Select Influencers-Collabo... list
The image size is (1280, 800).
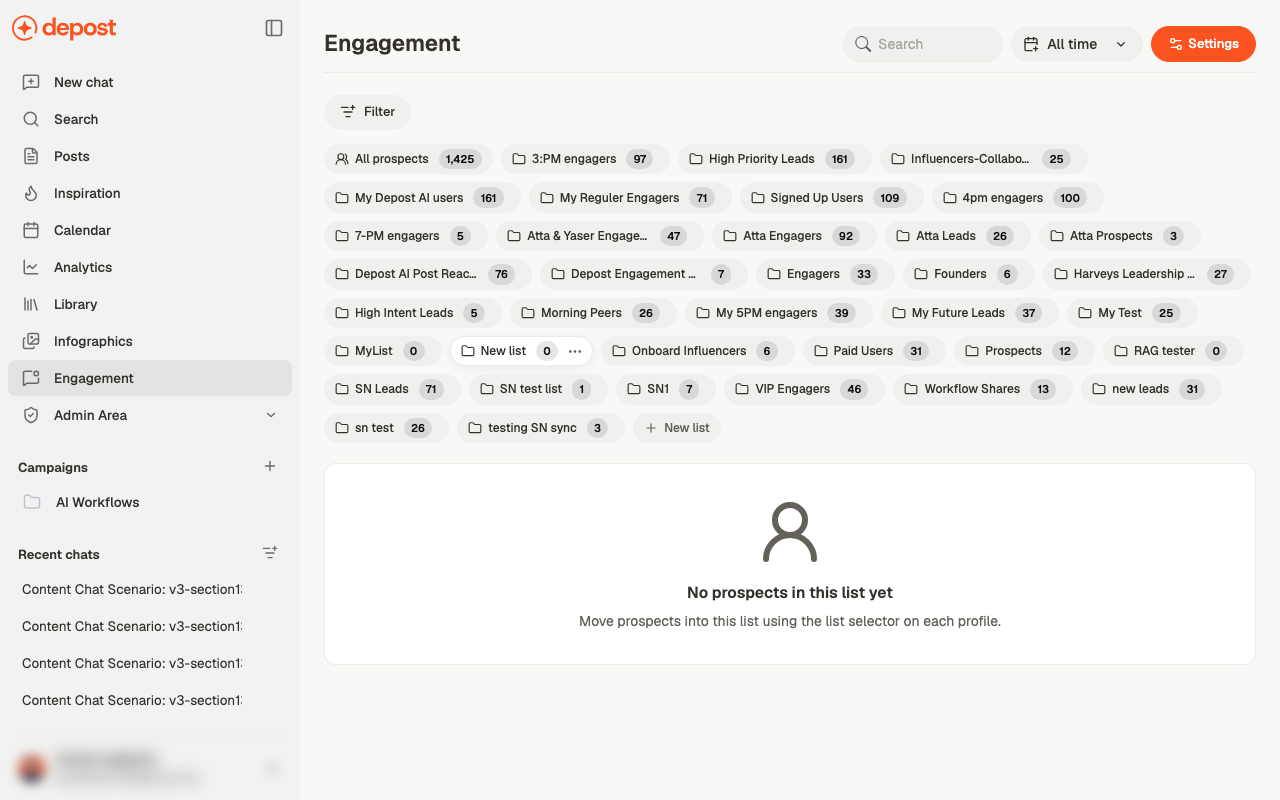pos(984,159)
